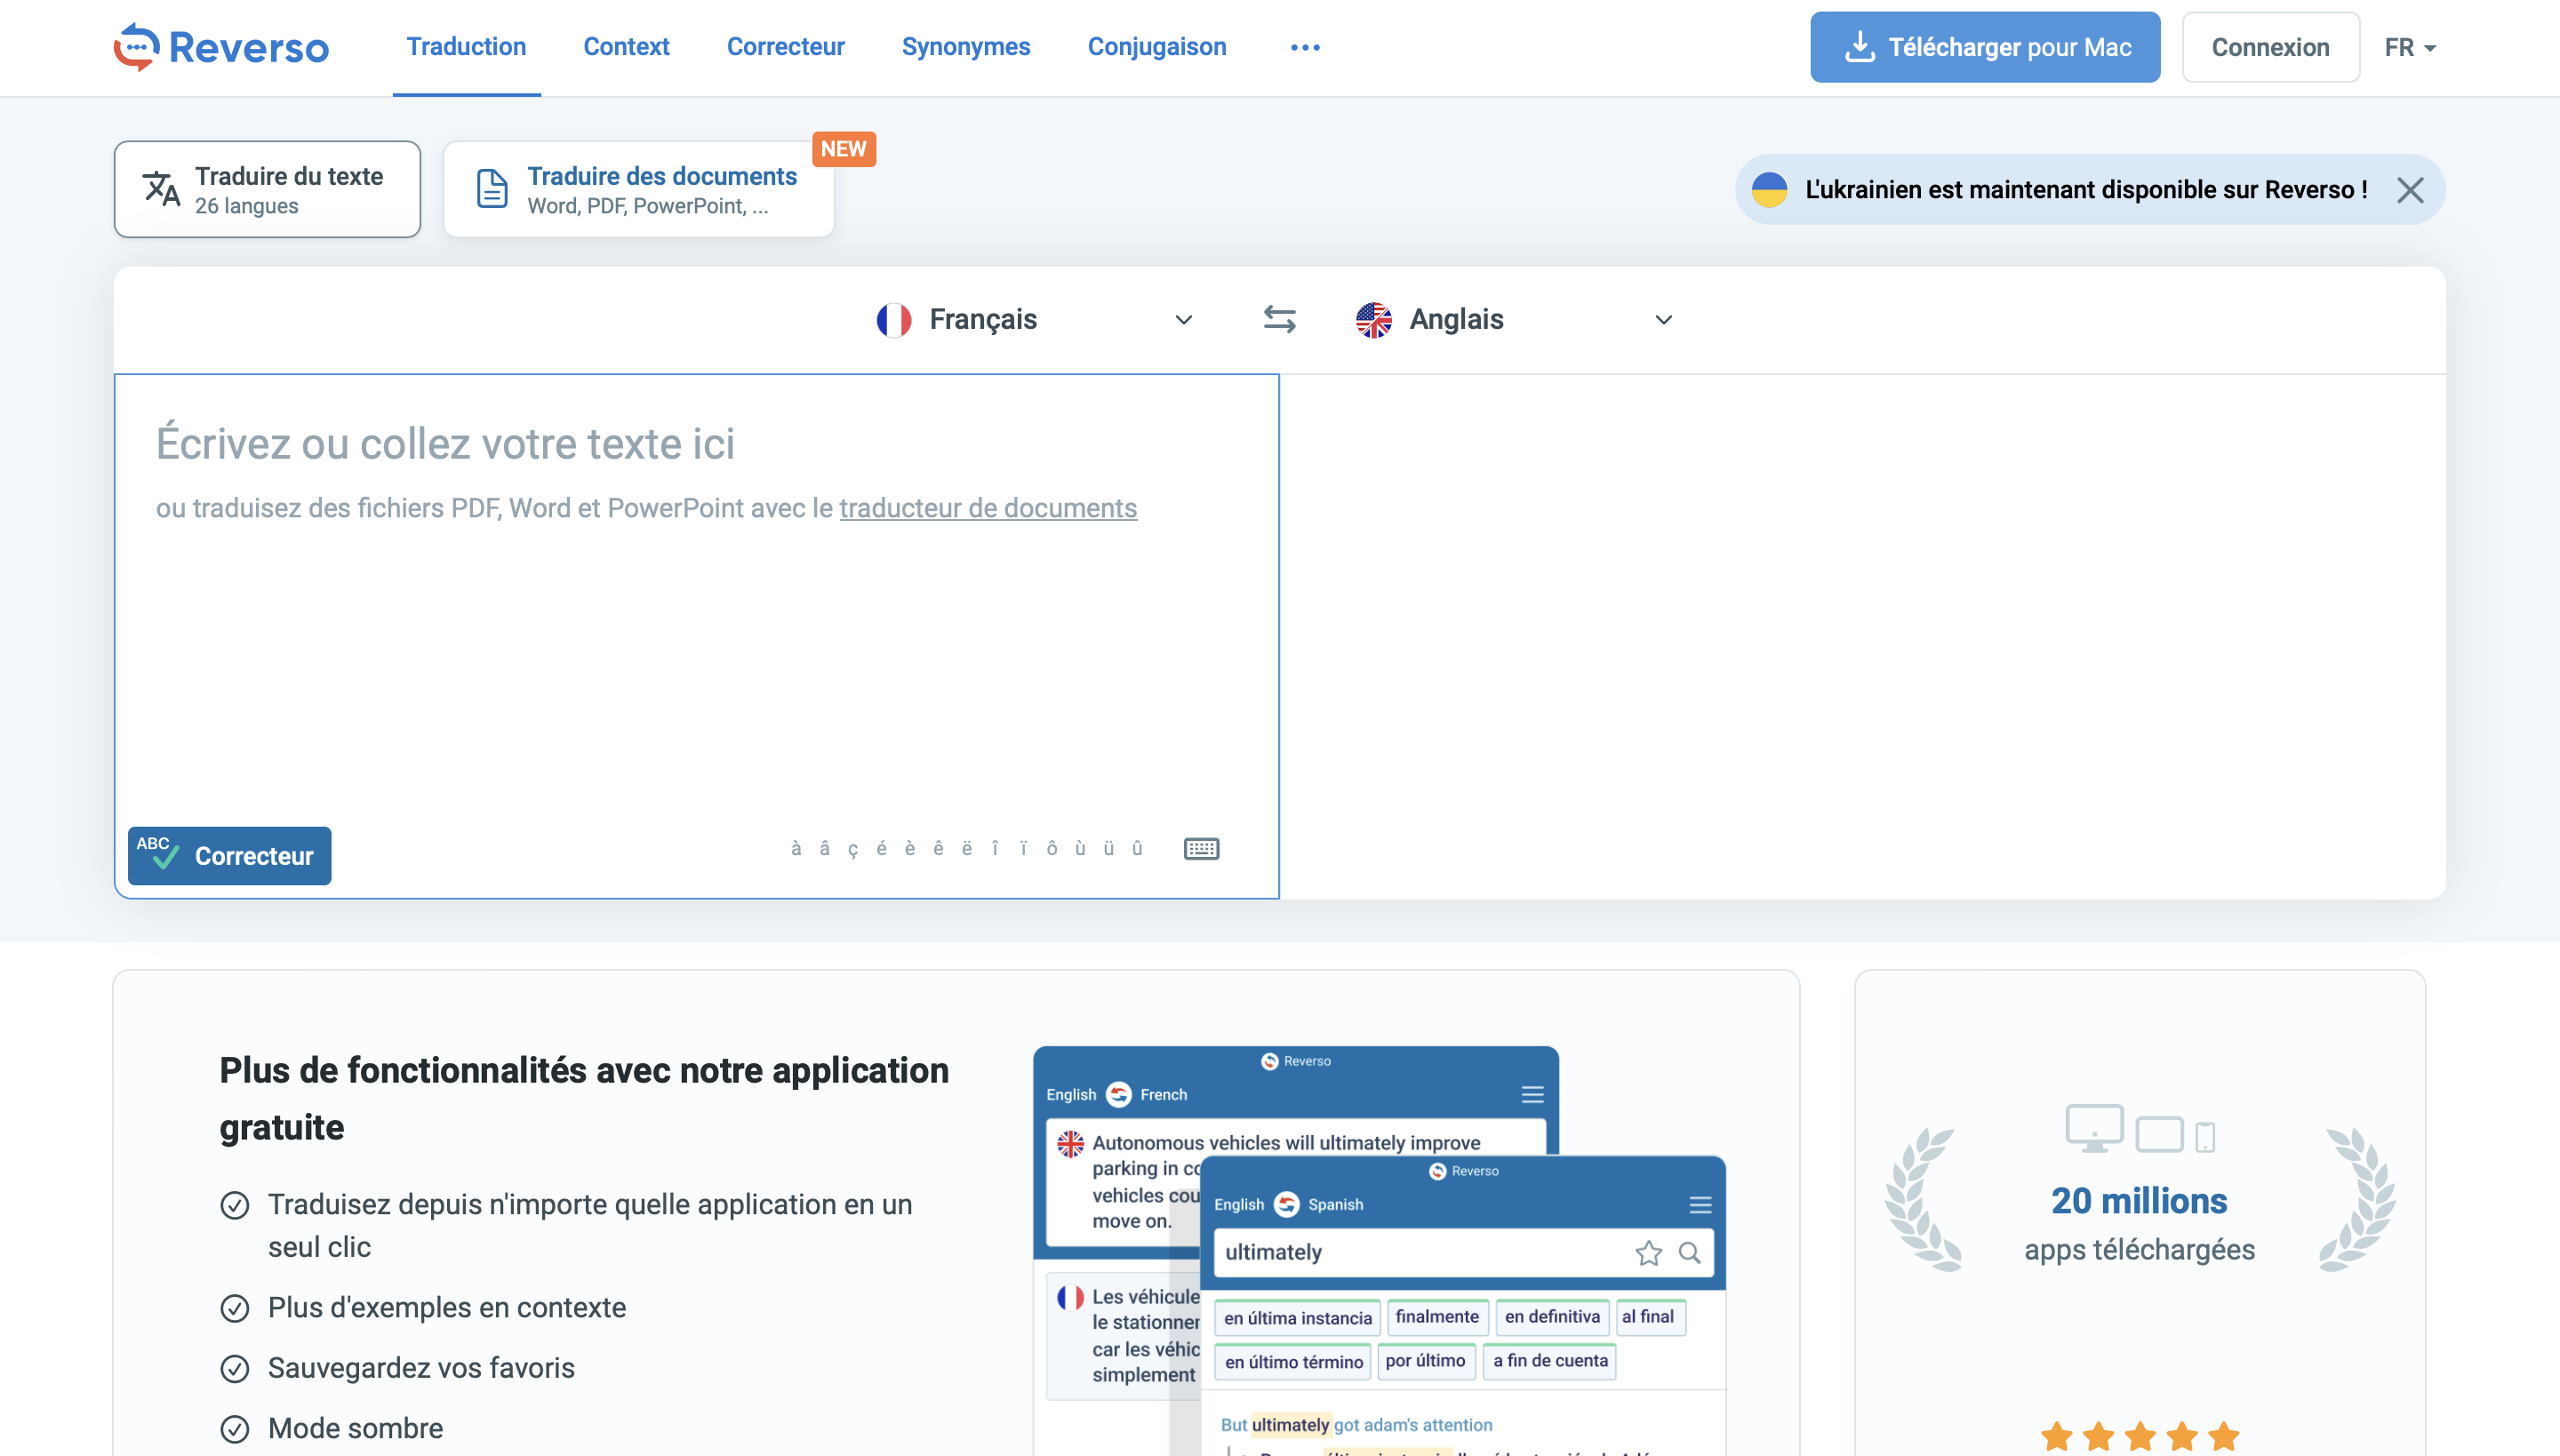Click the NEW badge

pyautogui.click(x=843, y=149)
